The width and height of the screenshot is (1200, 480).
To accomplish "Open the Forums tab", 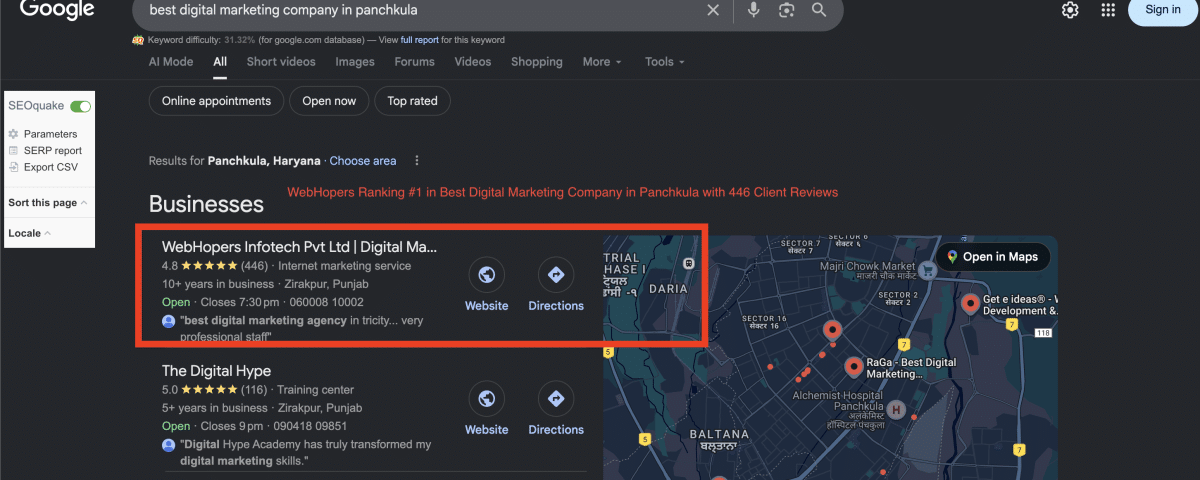I will coord(414,62).
